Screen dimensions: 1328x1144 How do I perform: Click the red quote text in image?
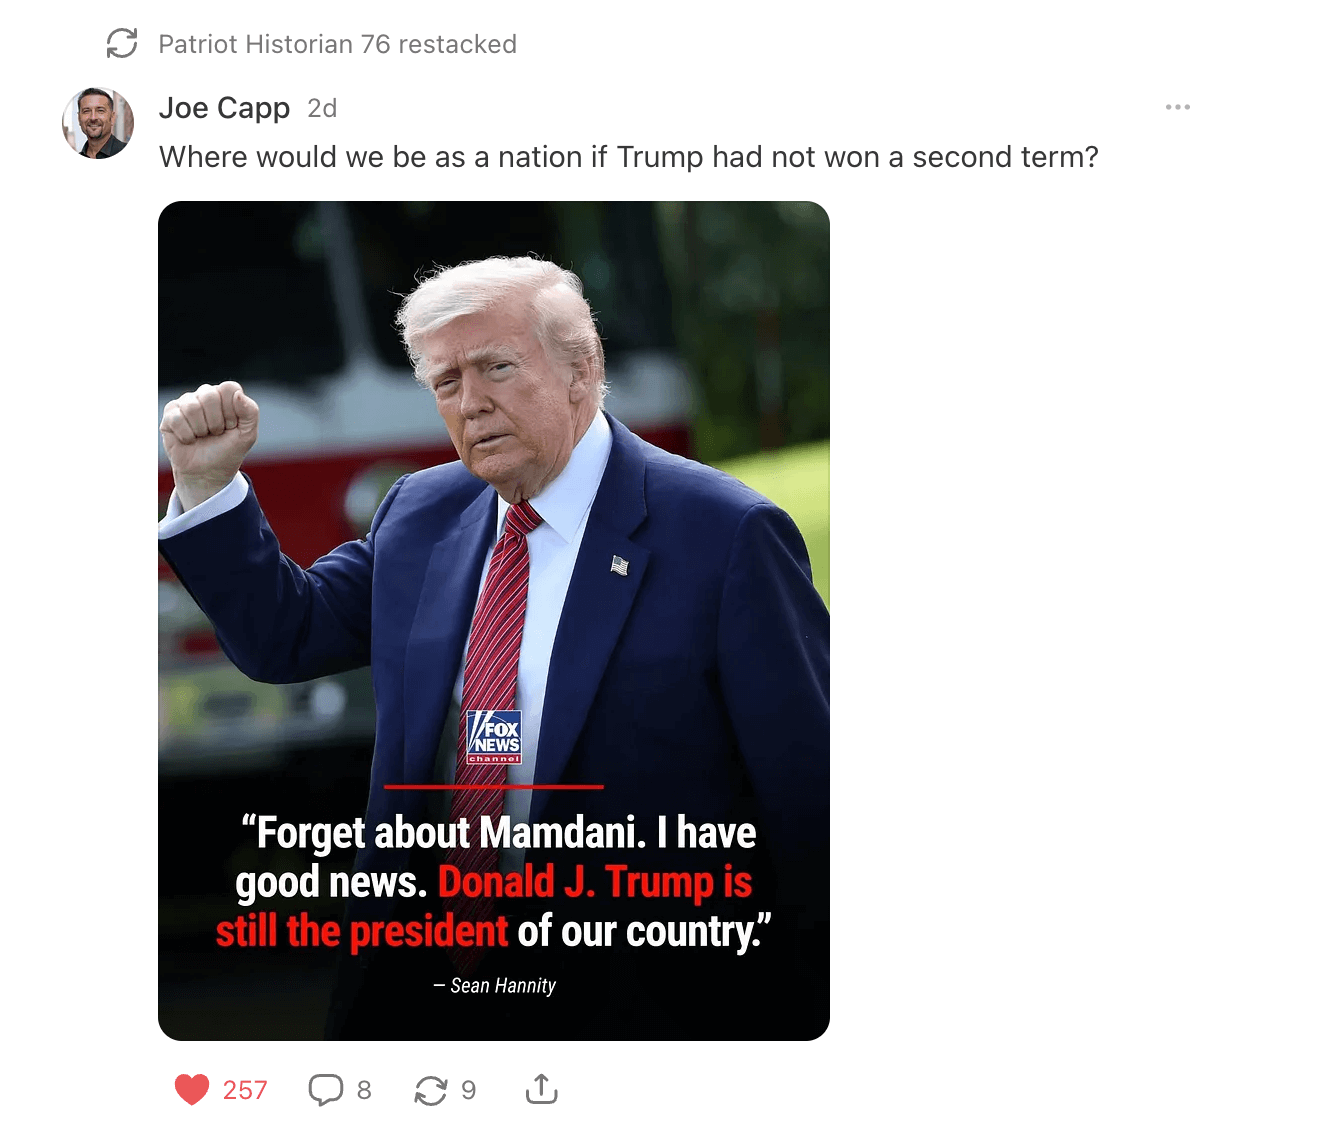tap(484, 907)
